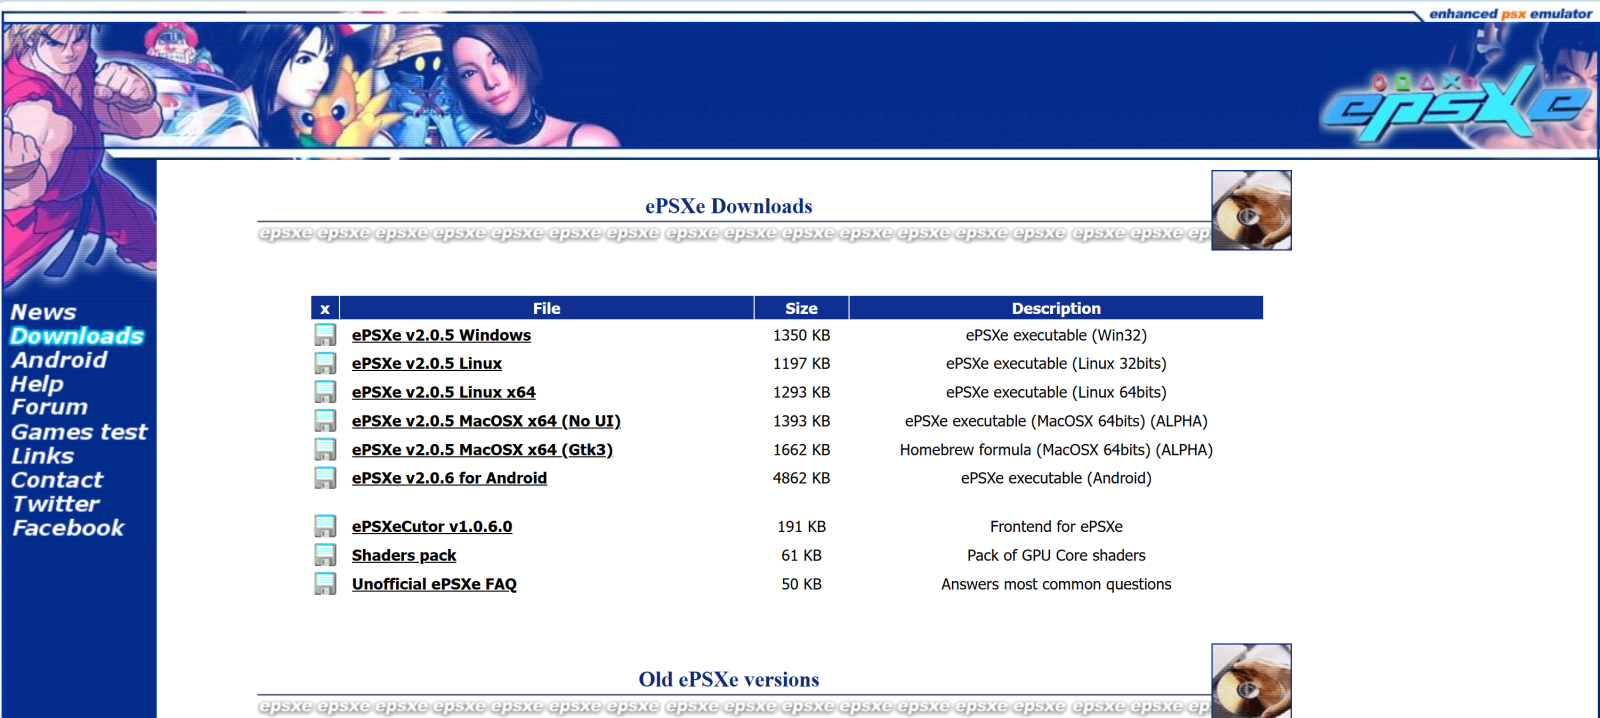Viewport: 1600px width, 718px height.
Task: Open the Facebook link in sidebar
Action: [x=68, y=528]
